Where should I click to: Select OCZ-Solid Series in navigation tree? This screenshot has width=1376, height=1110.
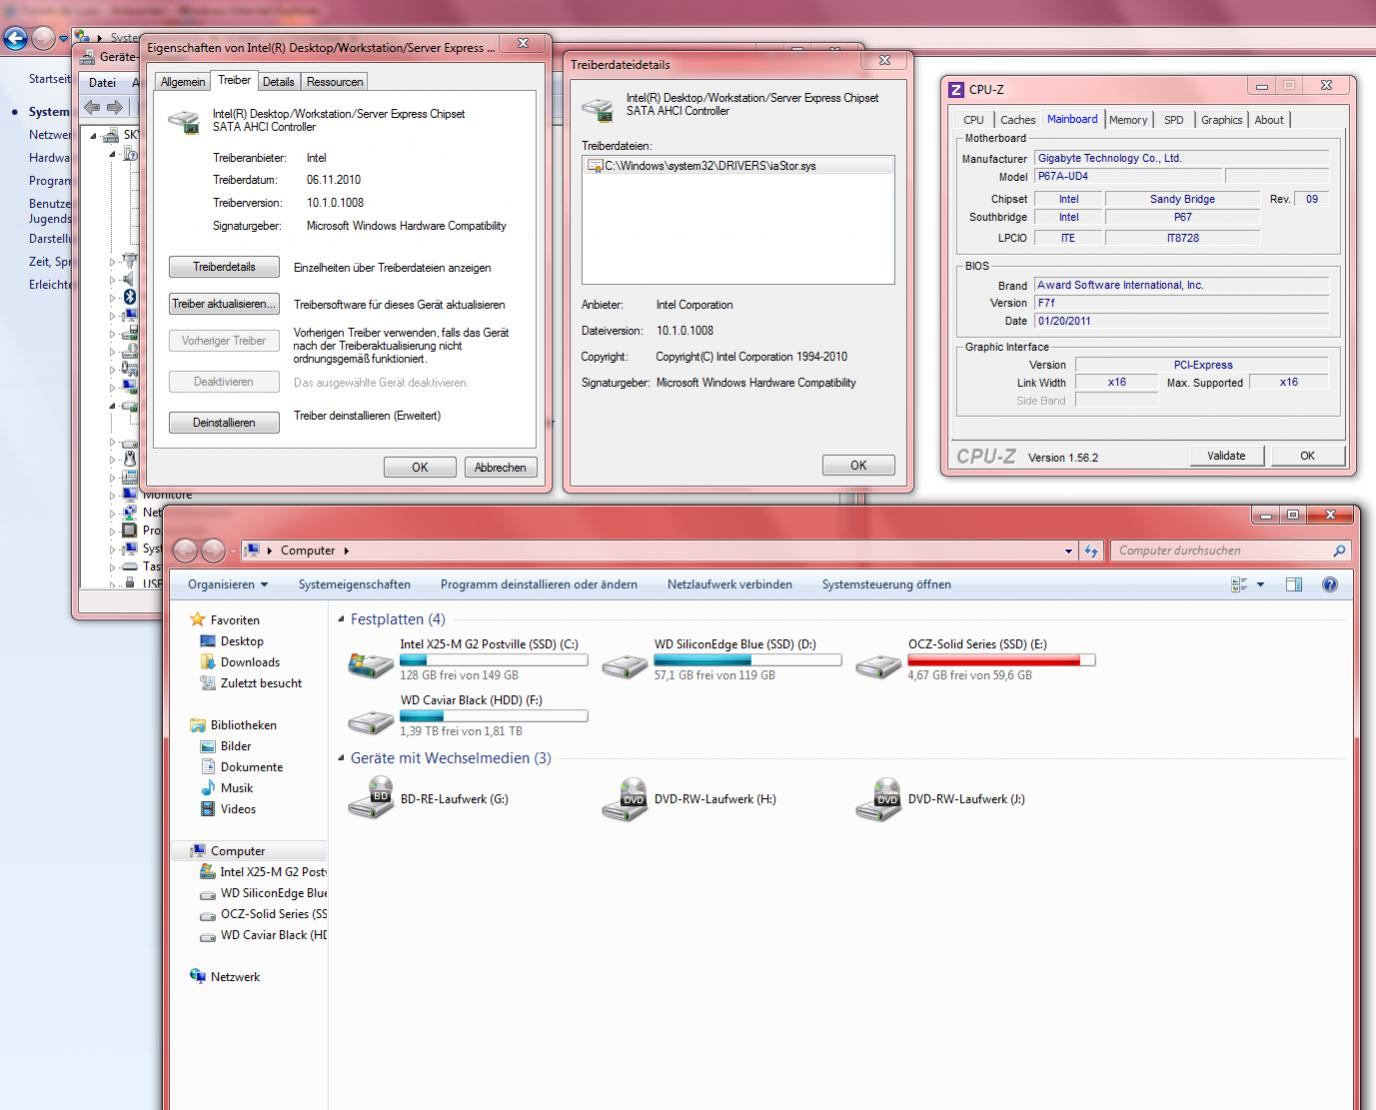tap(273, 914)
